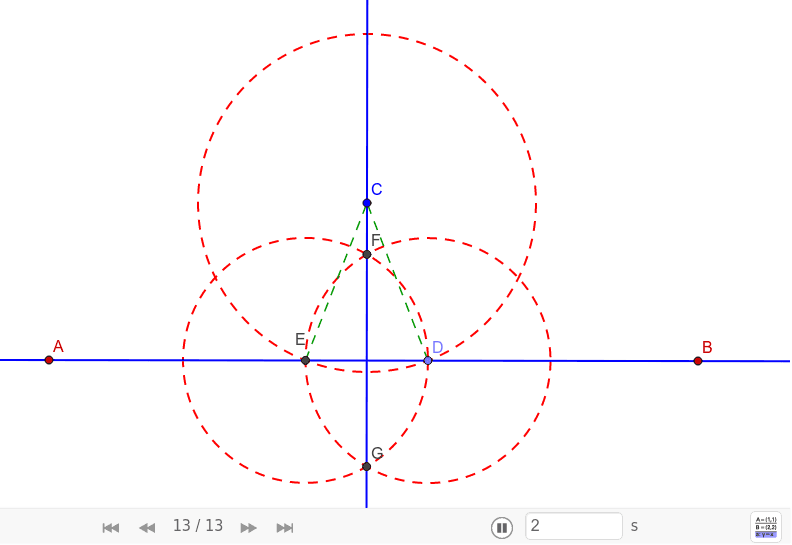Select point D on the horizontal line
This screenshot has width=792, height=545.
tap(428, 360)
